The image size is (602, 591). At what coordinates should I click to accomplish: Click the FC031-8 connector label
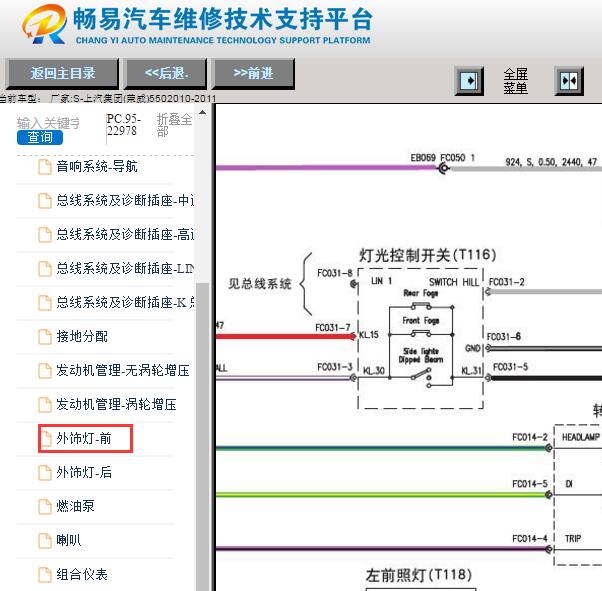334,273
